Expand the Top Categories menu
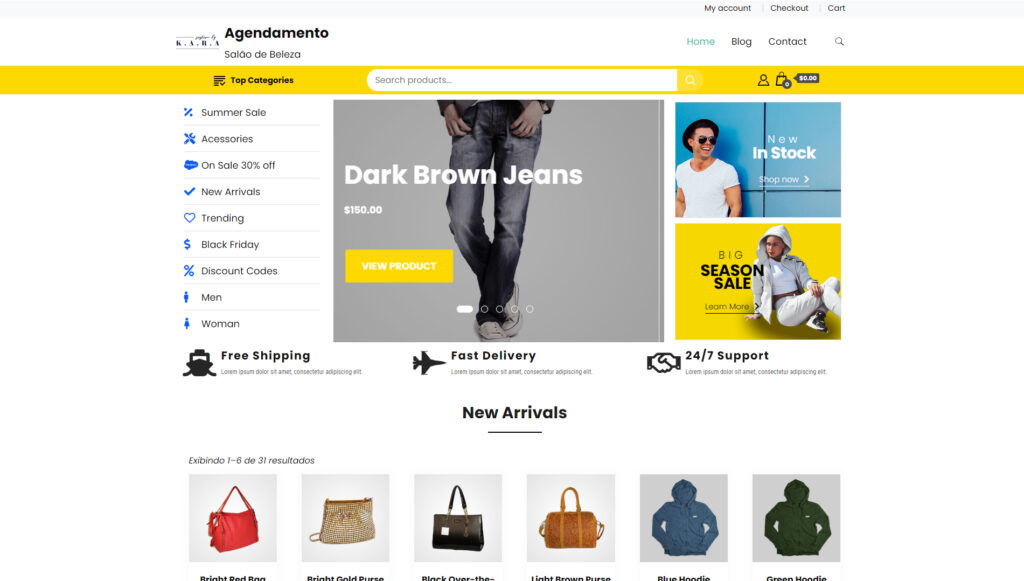The image size is (1024, 581). [x=253, y=80]
